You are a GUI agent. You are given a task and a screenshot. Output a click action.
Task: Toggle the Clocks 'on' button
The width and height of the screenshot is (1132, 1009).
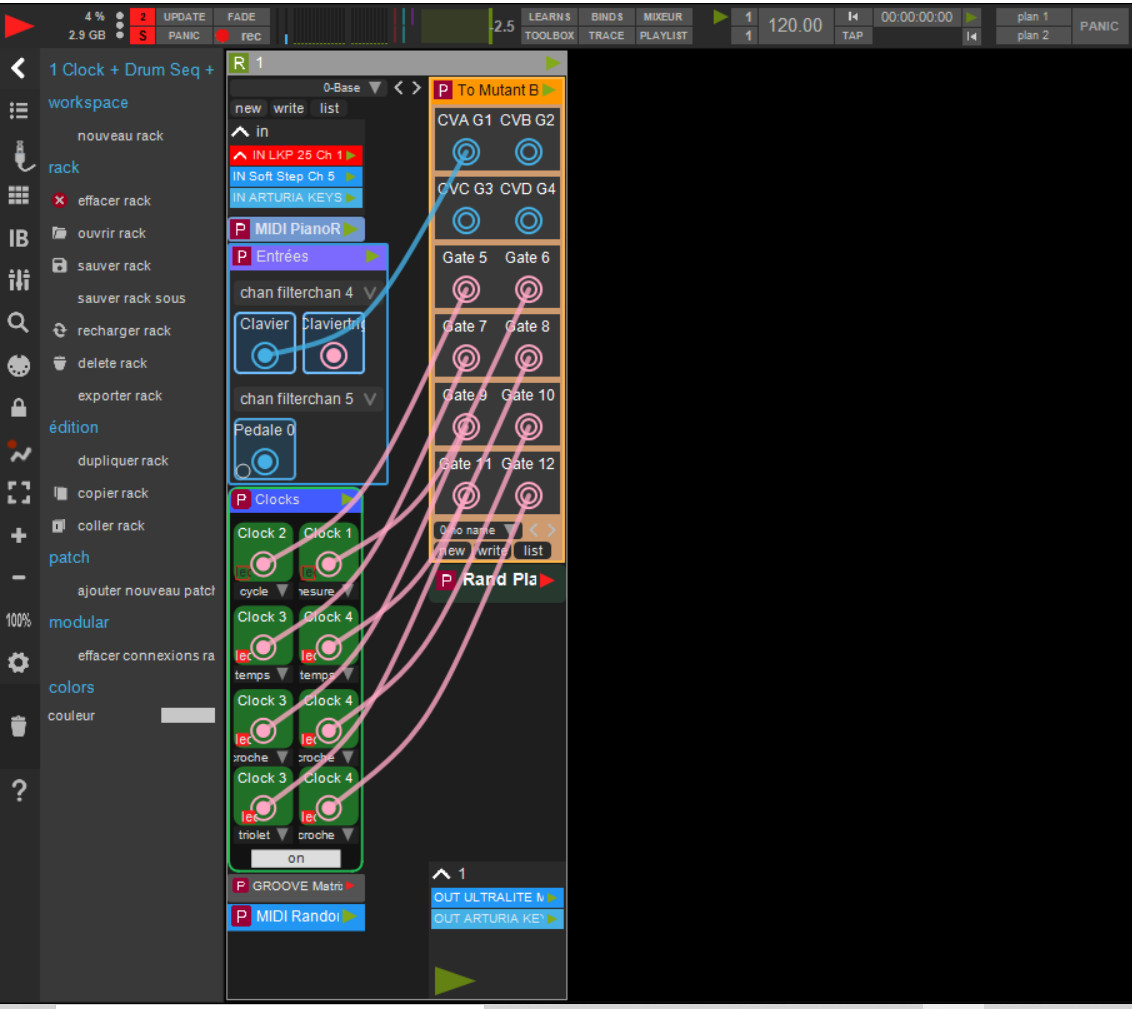click(296, 858)
